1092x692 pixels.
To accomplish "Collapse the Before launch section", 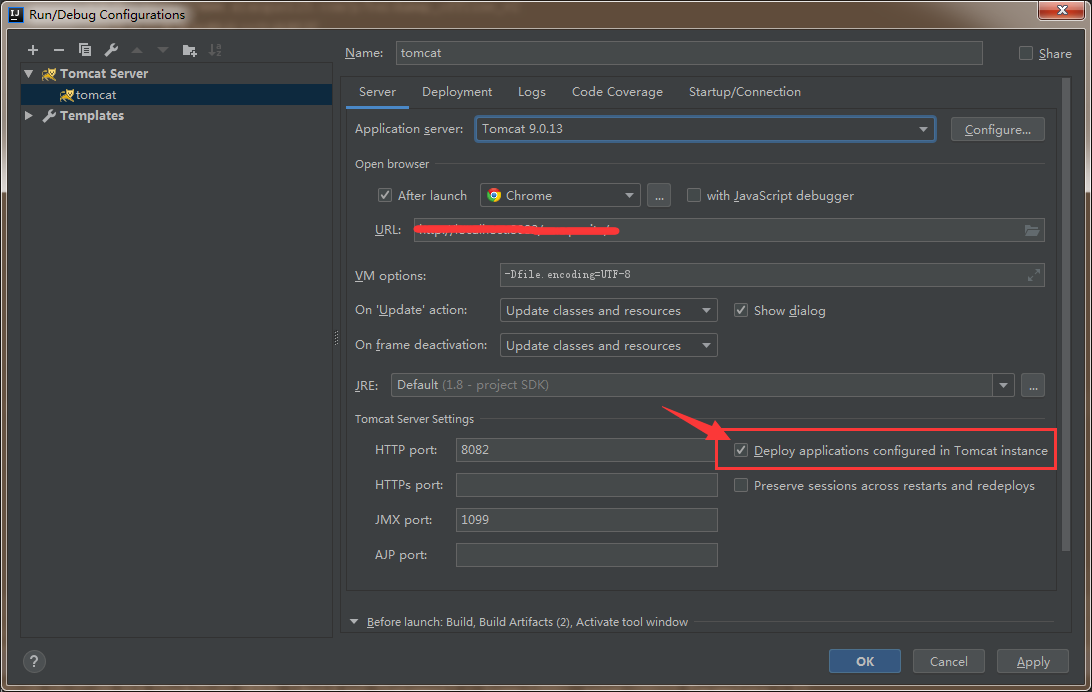I will point(354,622).
